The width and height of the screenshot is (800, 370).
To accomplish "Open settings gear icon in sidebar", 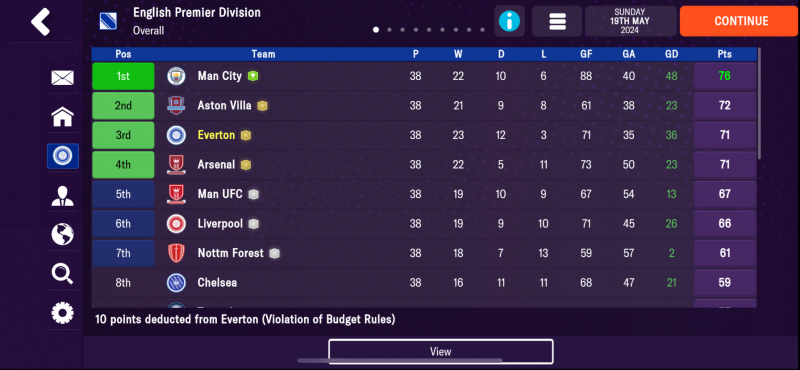I will [x=62, y=313].
